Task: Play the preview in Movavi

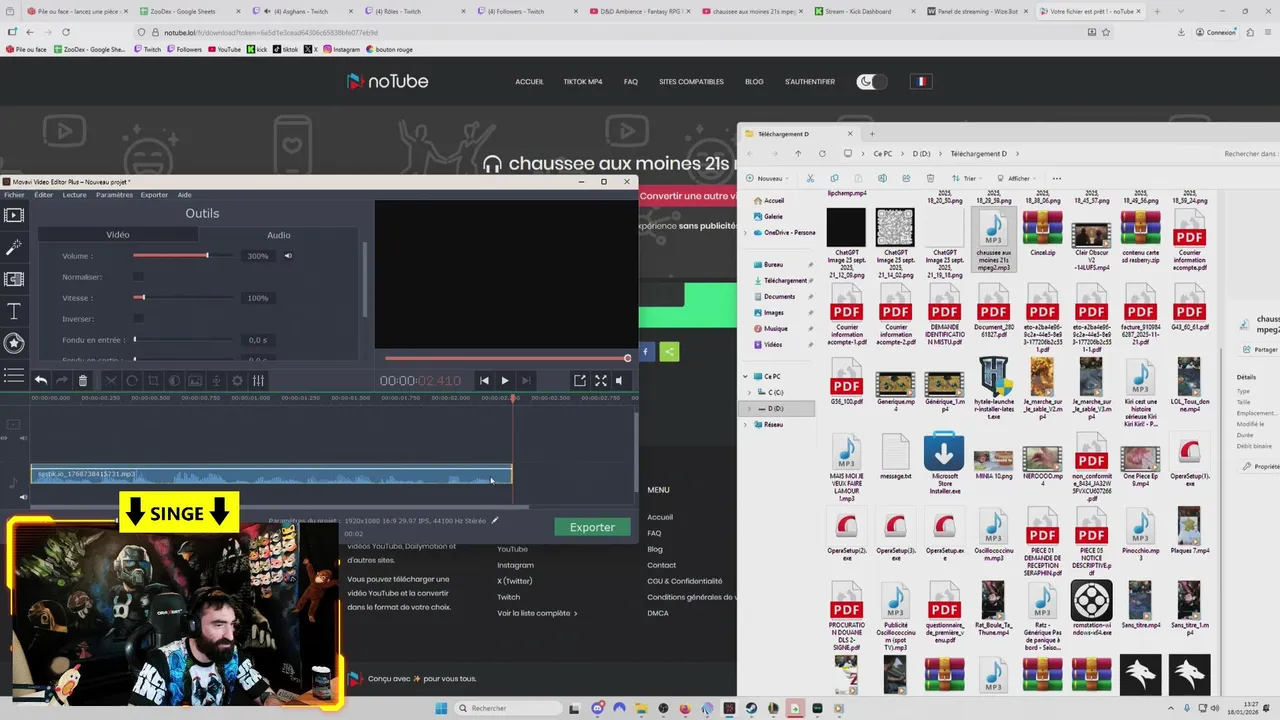Action: (x=505, y=380)
